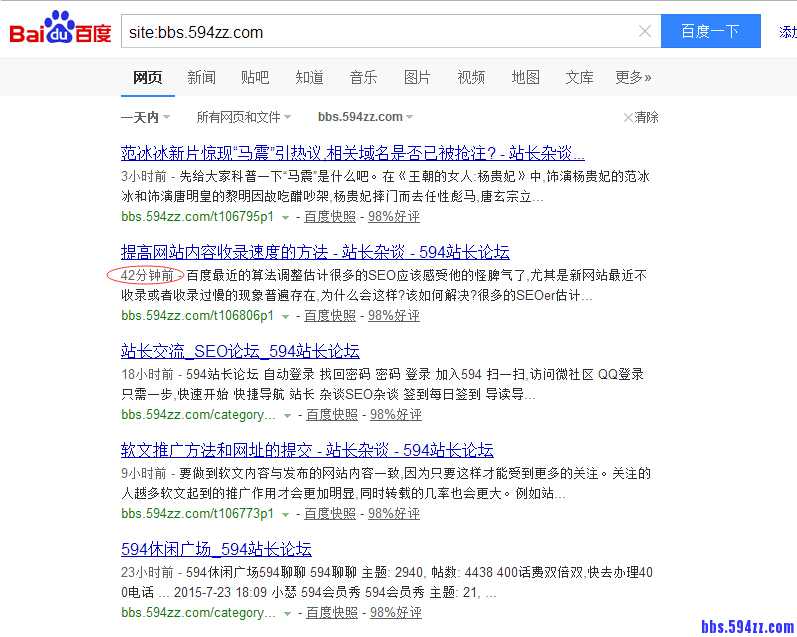797x637 pixels.
Task: Click 98%好评 for the 提高网站内容收录速度 result
Action: click(x=394, y=316)
